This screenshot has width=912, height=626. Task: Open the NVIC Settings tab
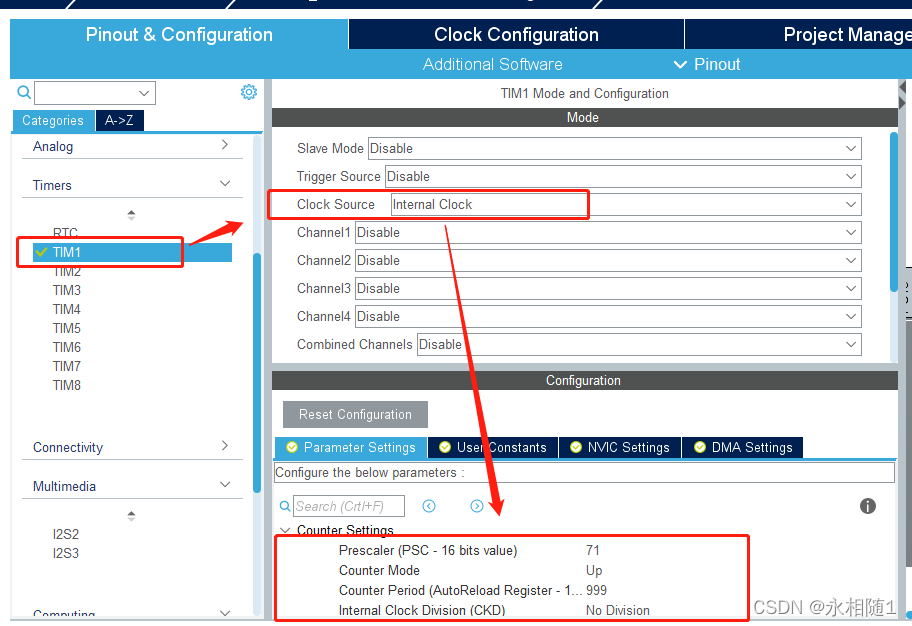coord(620,447)
